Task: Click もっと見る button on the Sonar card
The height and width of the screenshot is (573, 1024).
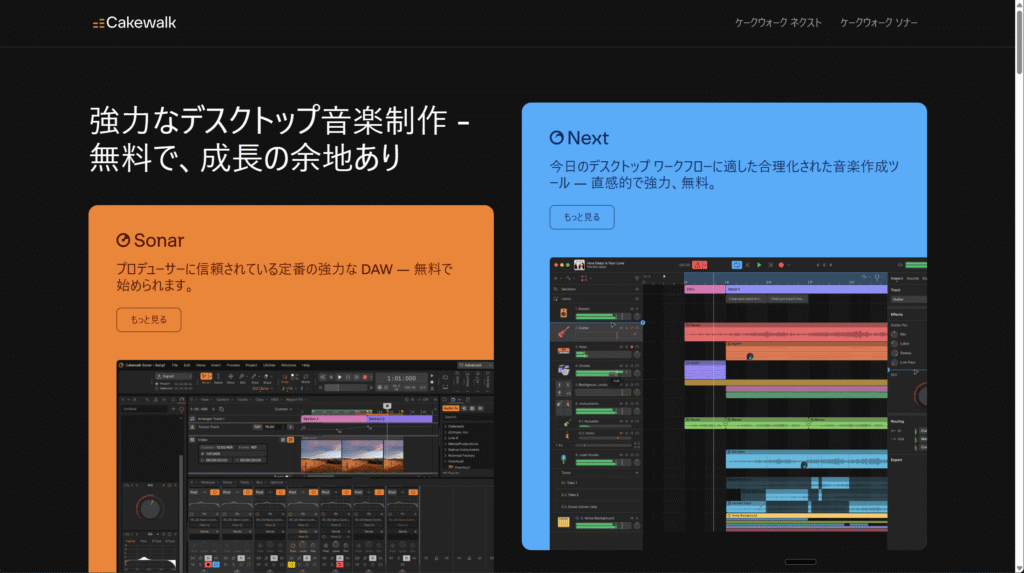Action: [149, 320]
